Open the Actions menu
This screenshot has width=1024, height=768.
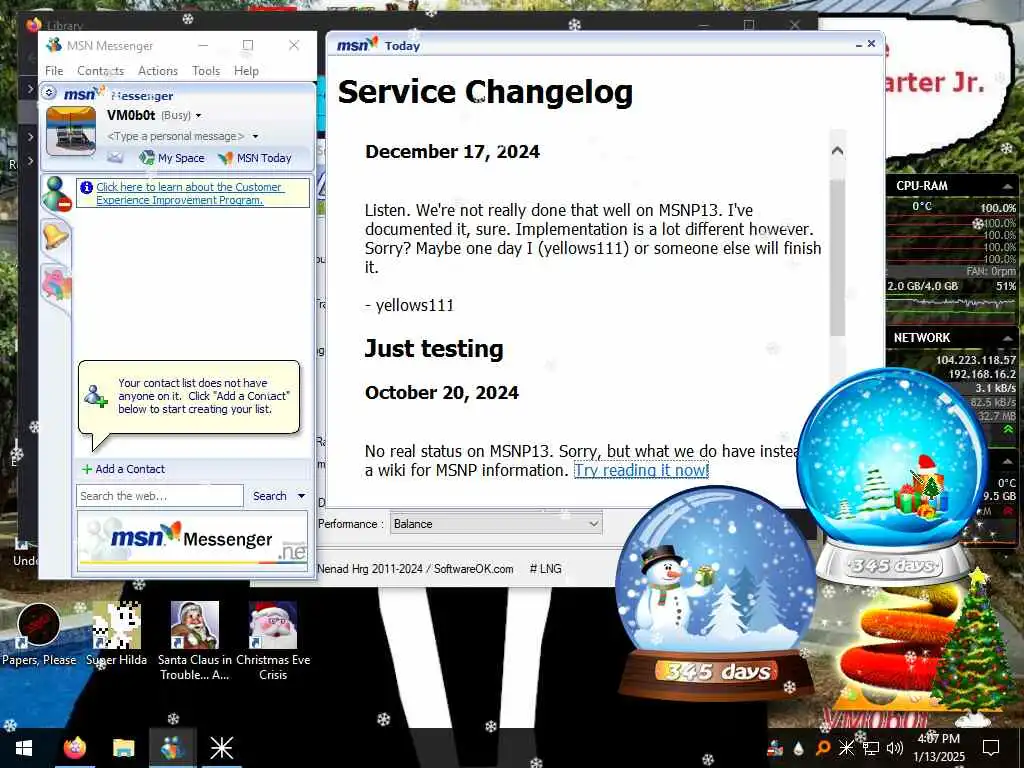coord(157,71)
